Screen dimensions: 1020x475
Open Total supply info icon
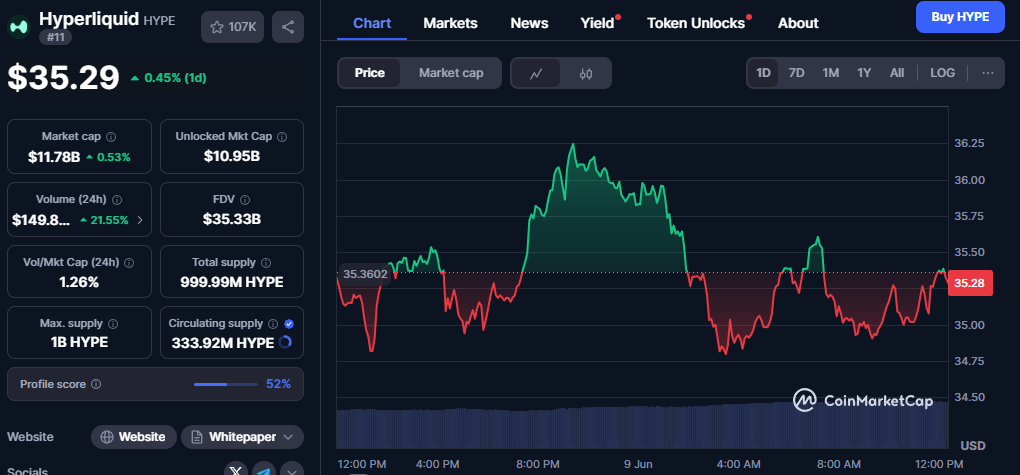coord(266,263)
